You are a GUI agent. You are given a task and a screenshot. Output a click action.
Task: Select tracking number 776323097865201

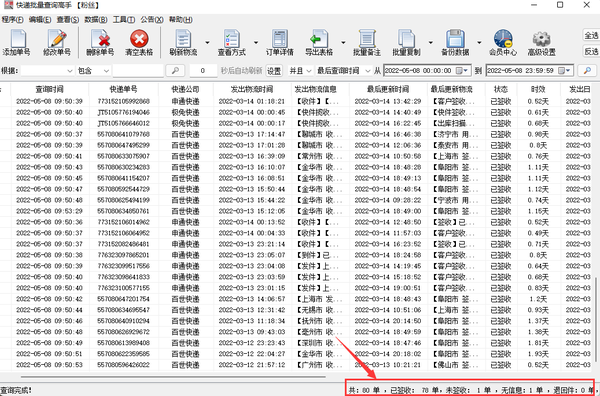click(123, 255)
